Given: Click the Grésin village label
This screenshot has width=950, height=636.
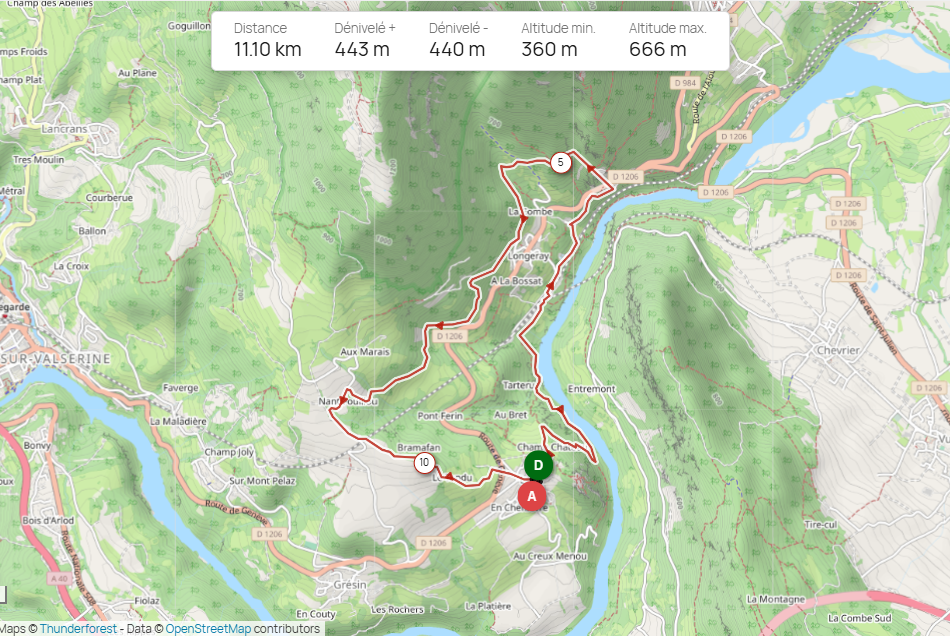Looking at the screenshot, I should (350, 585).
